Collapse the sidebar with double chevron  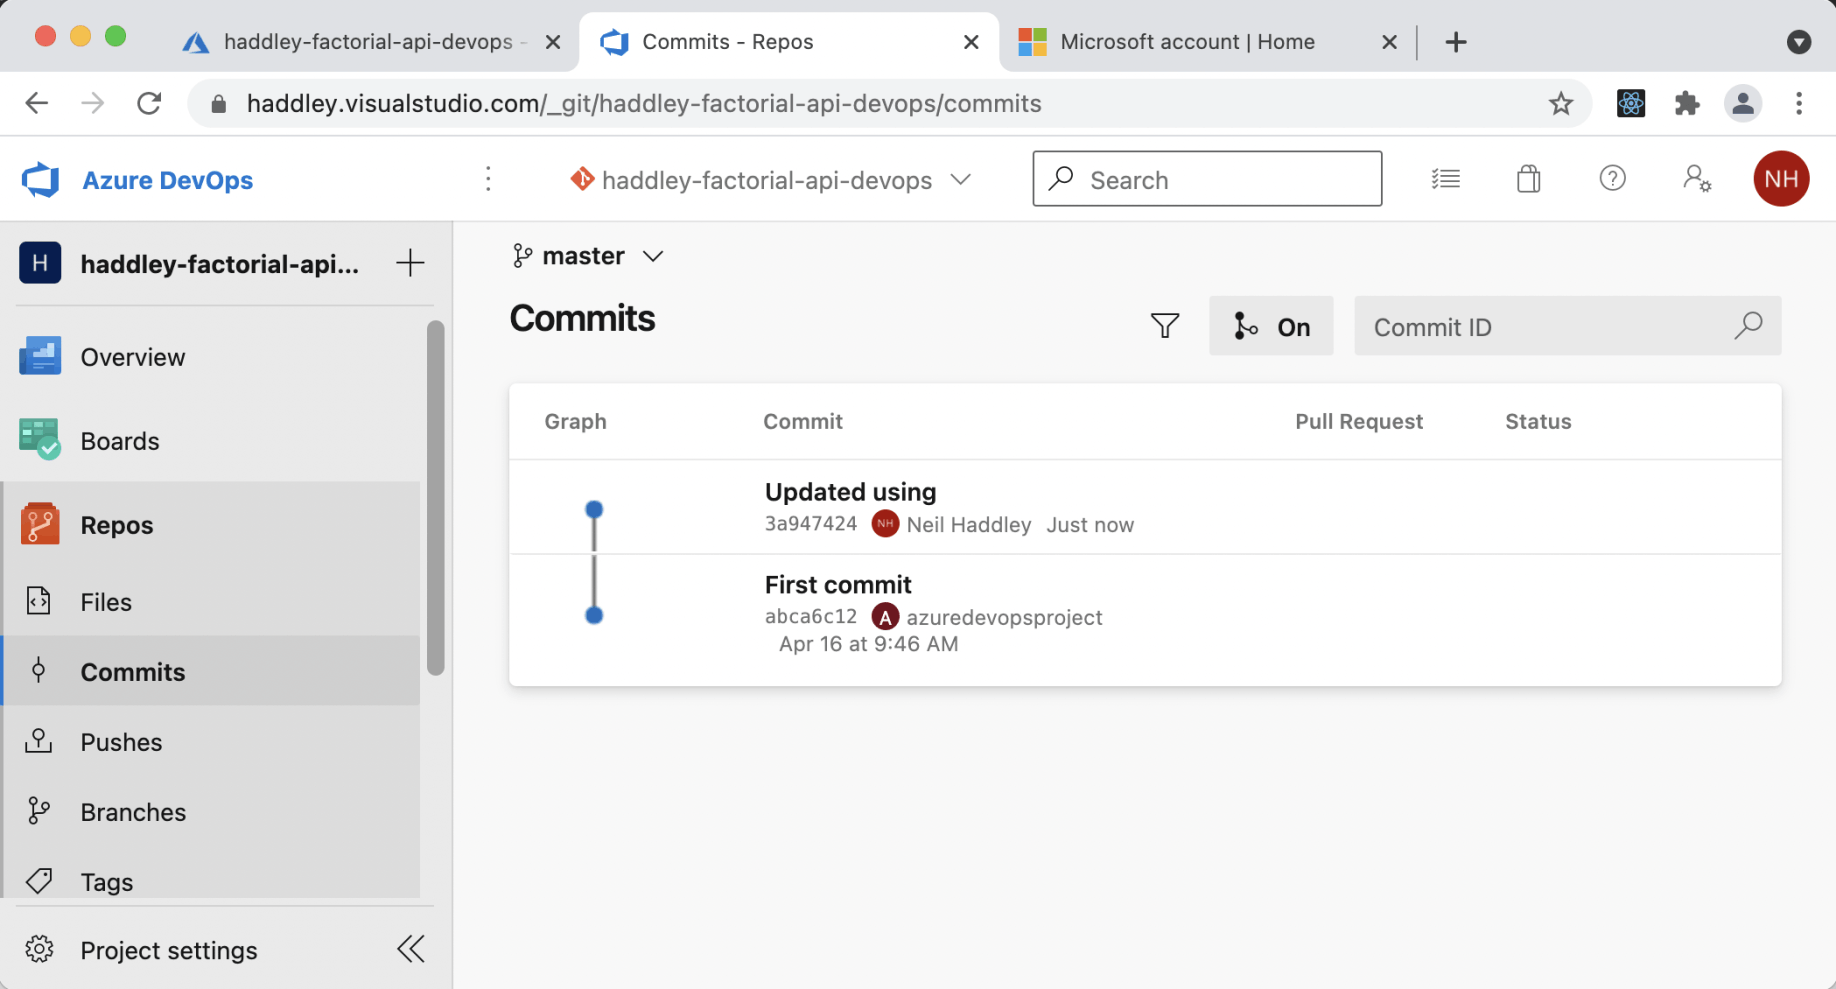point(411,948)
